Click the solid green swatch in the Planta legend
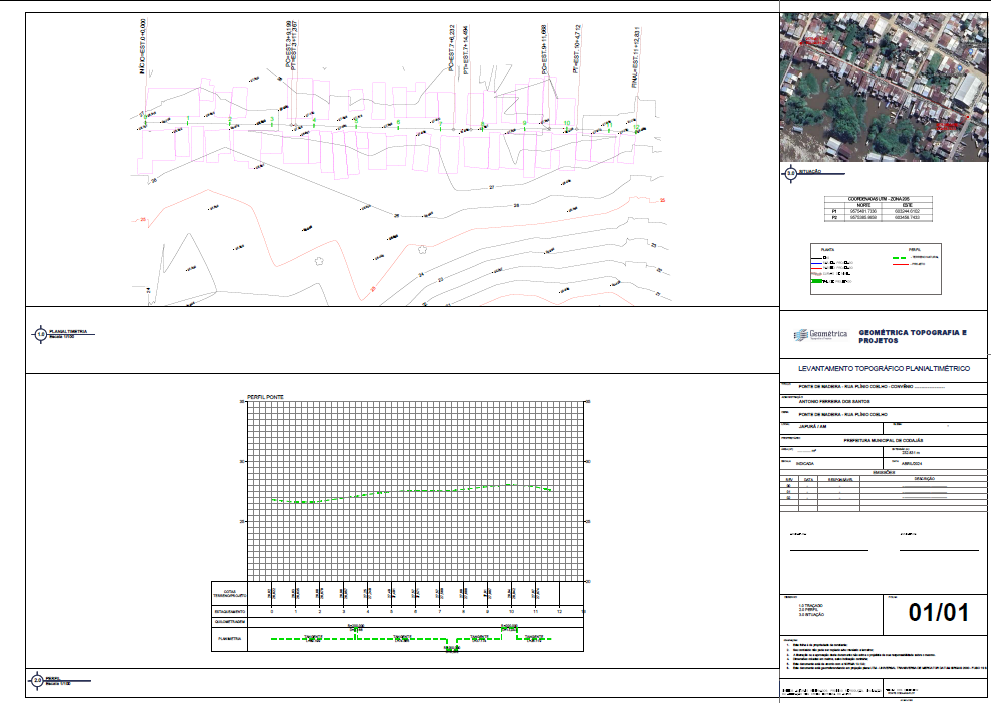Viewport: 991px width, 703px height. (817, 281)
